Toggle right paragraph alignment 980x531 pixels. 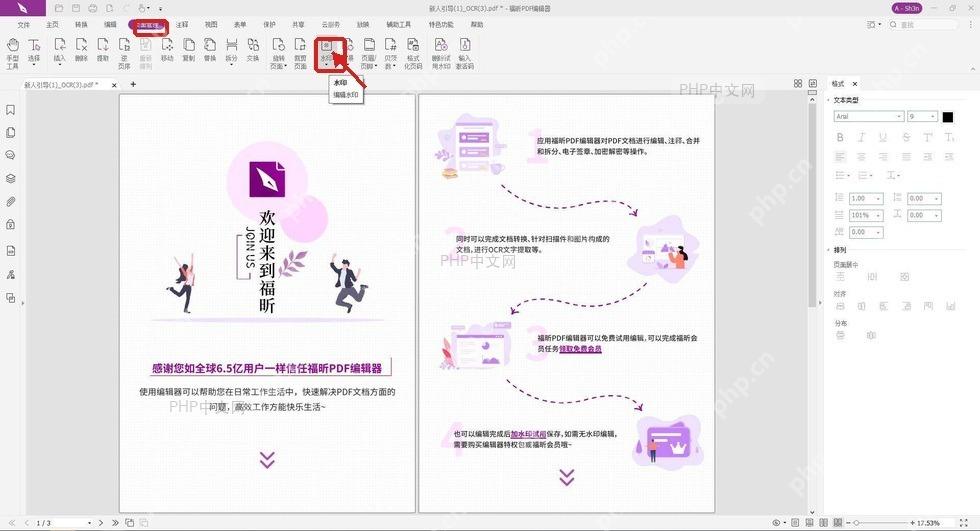882,157
